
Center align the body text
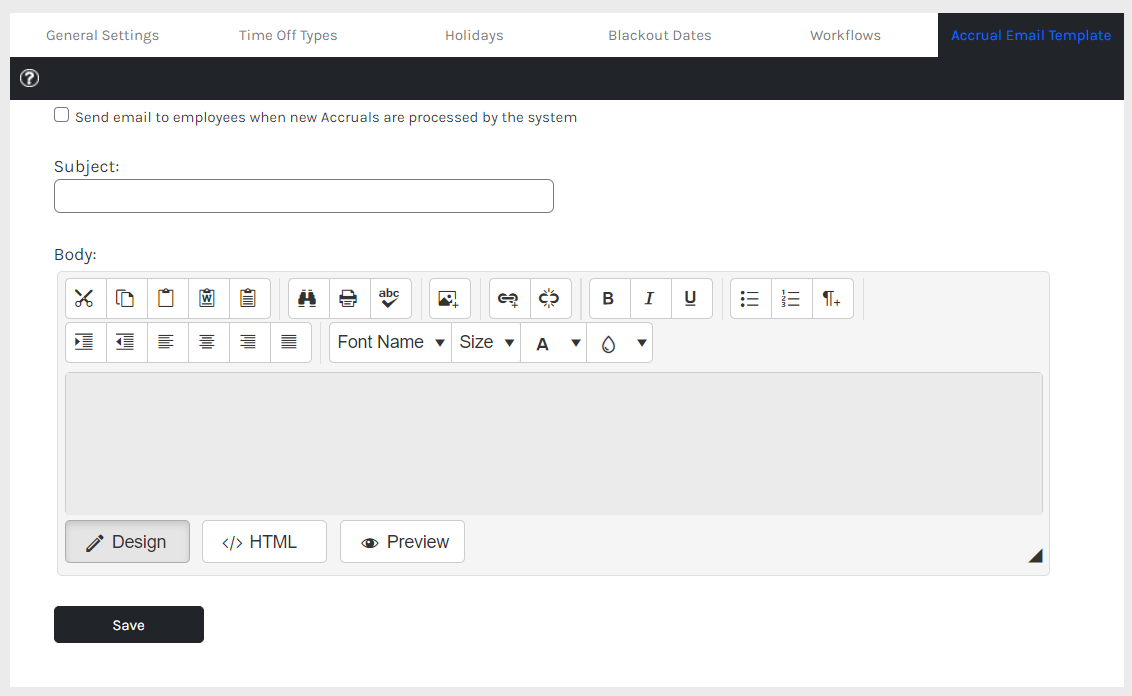pos(208,342)
